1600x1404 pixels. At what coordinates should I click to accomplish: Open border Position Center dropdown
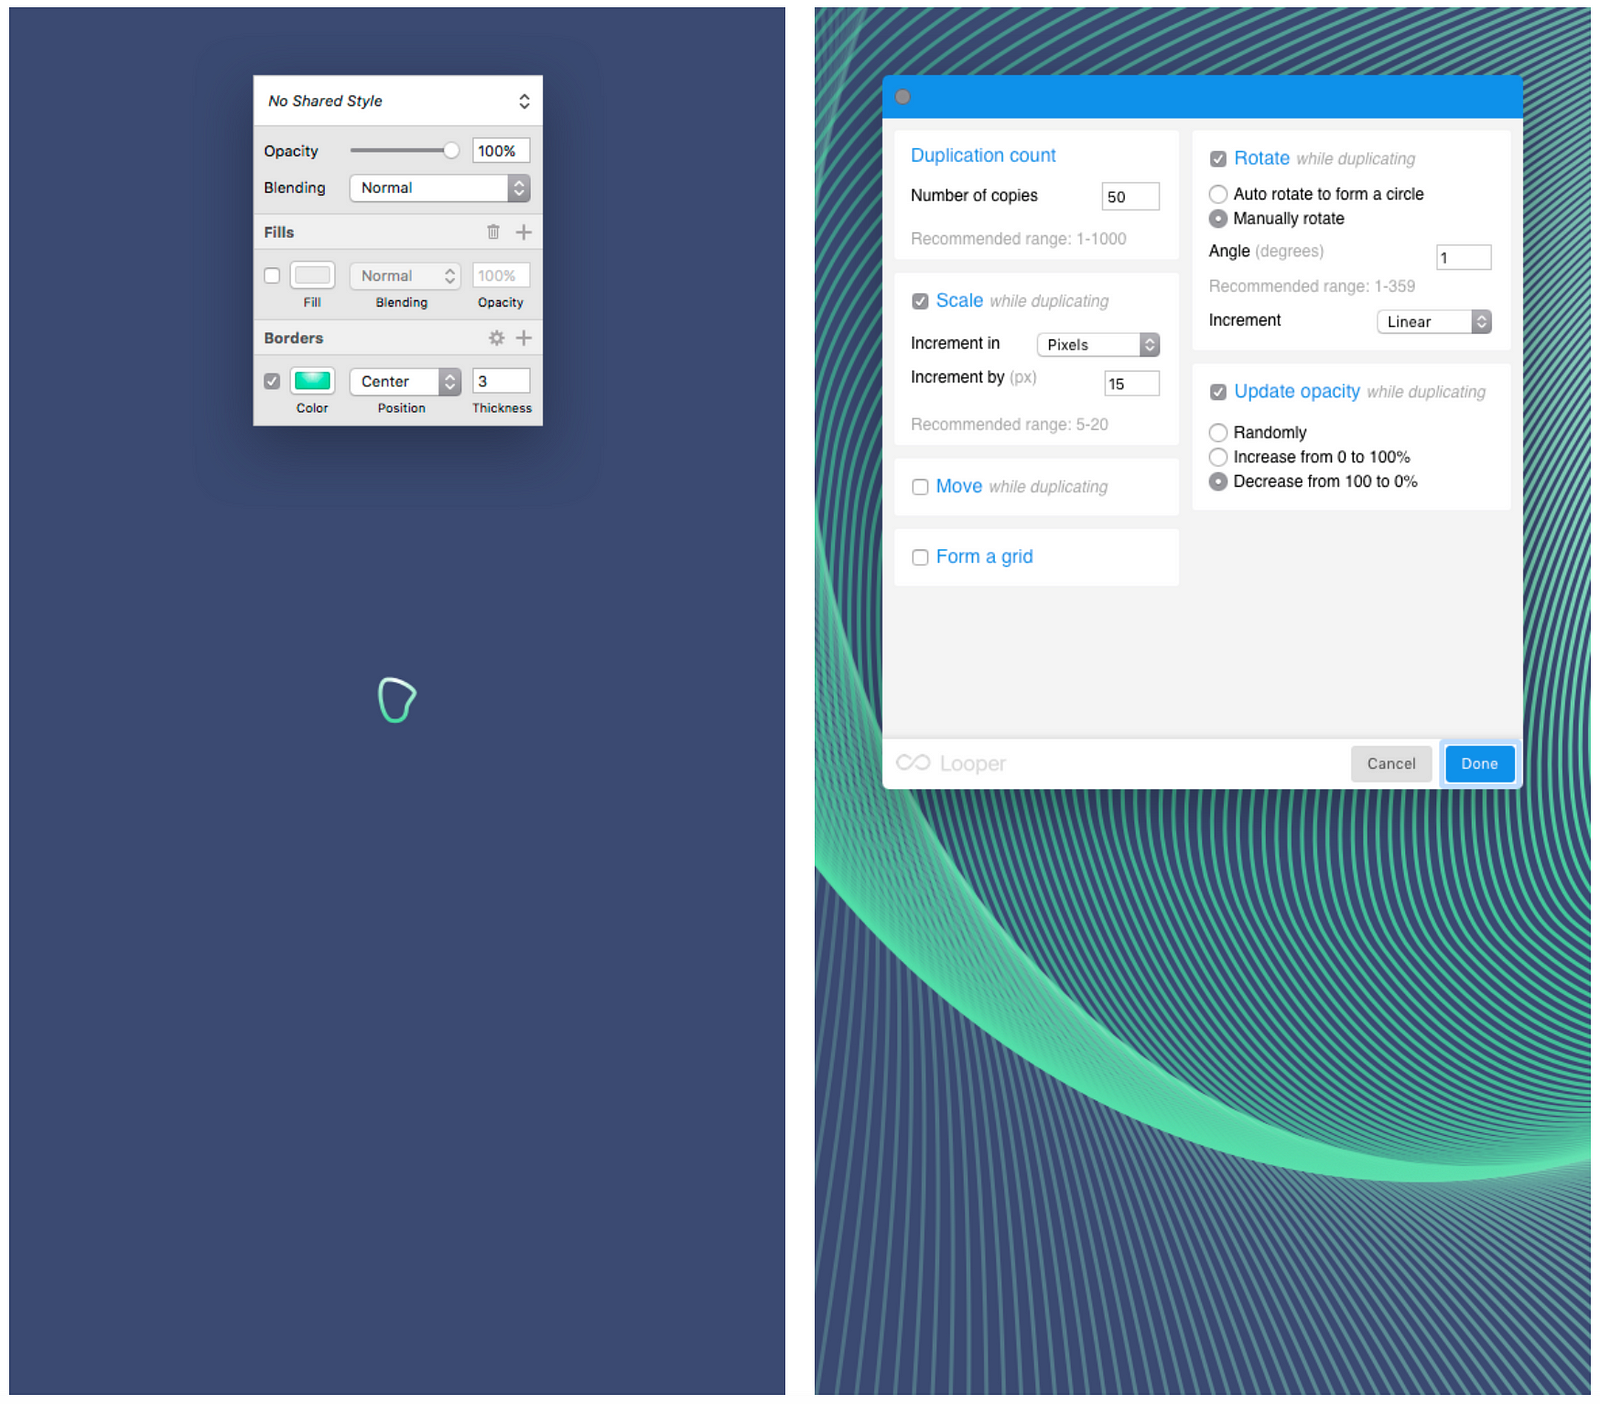(x=404, y=381)
